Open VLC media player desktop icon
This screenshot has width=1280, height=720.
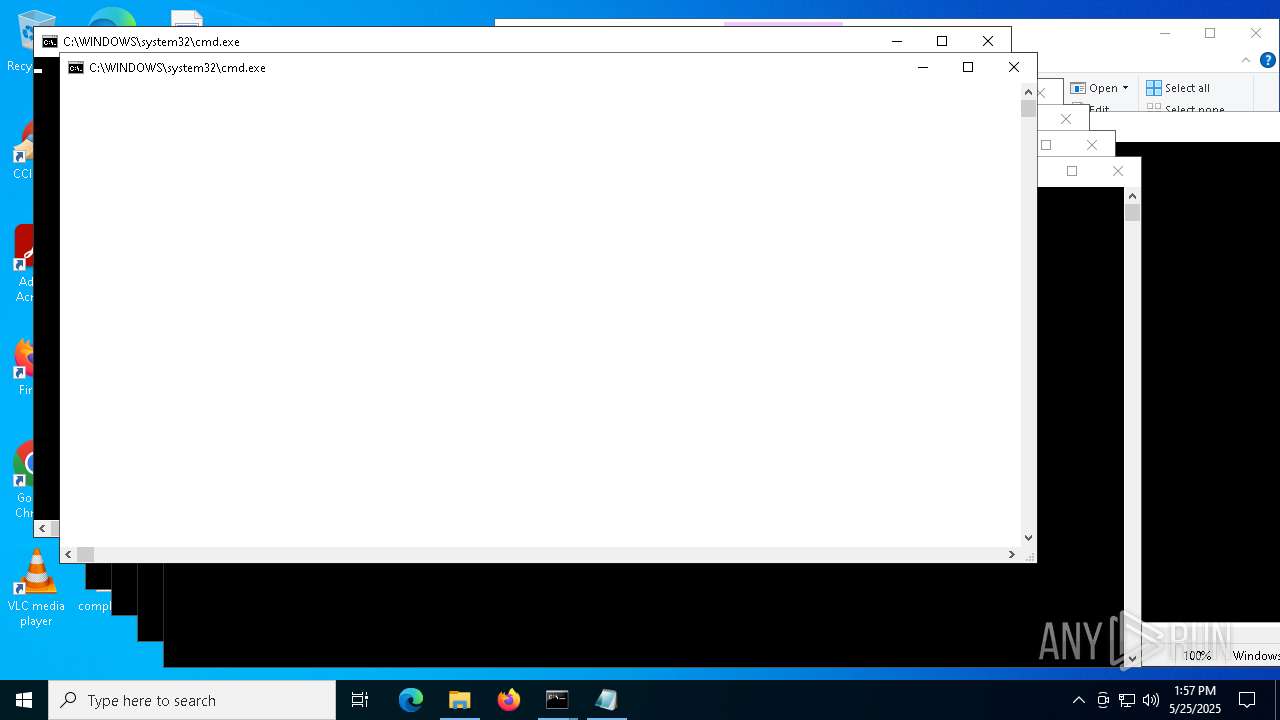point(36,588)
